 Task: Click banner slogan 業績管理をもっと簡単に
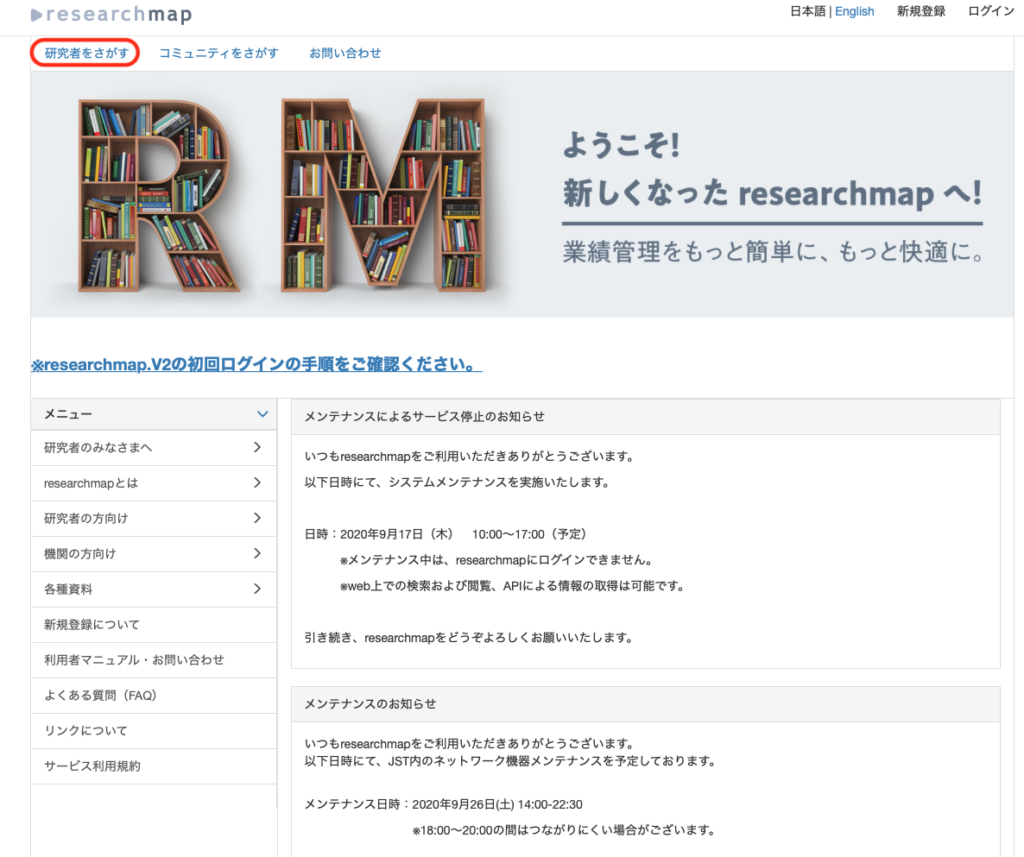pos(774,251)
